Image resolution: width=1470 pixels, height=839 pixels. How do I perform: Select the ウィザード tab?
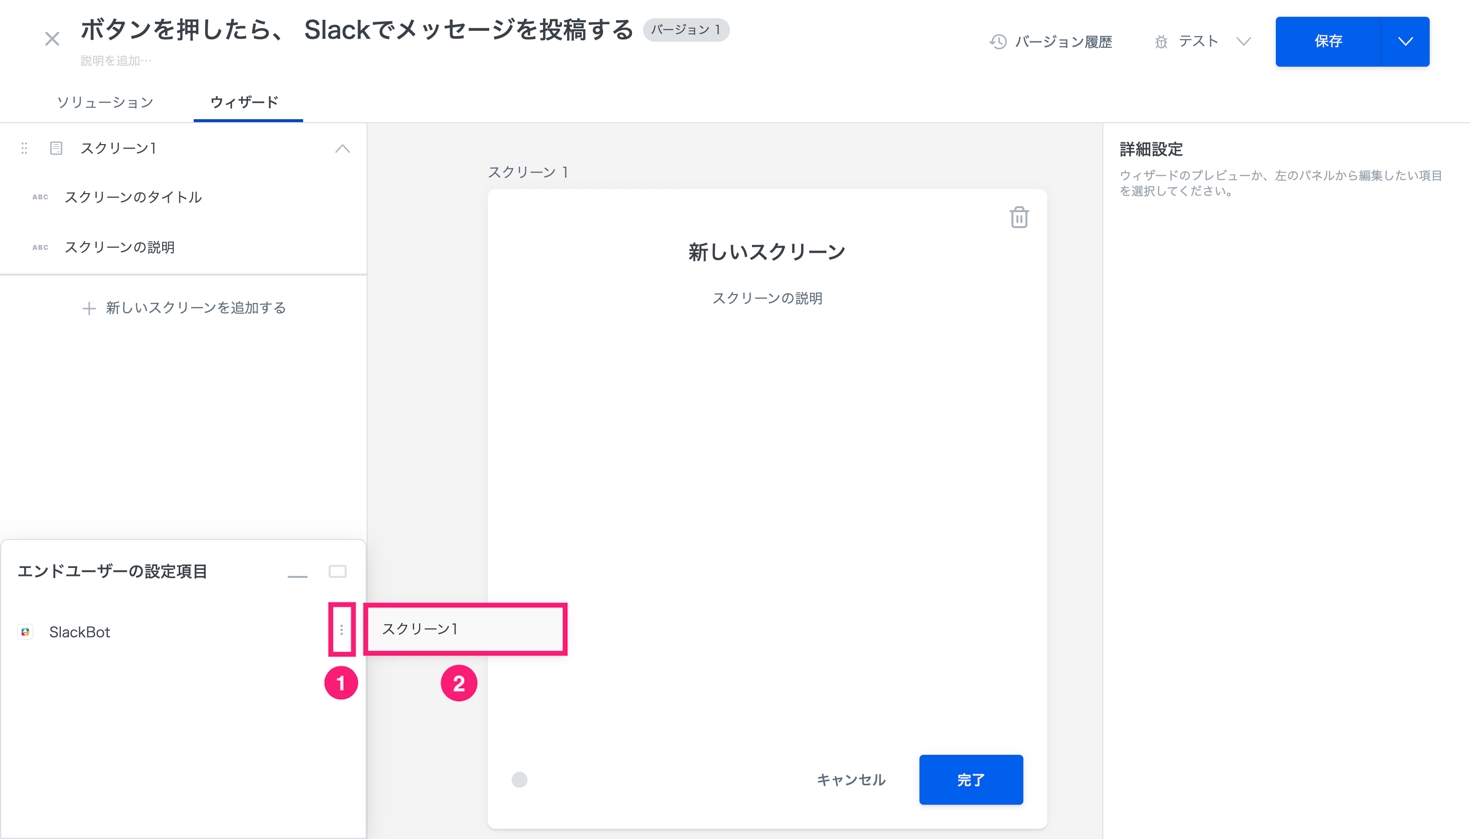244,102
